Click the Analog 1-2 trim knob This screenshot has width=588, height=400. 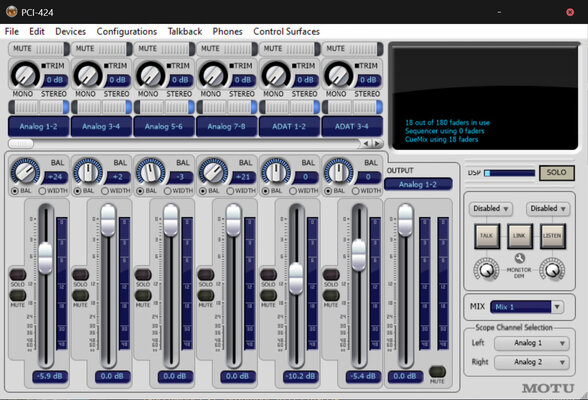pyautogui.click(x=26, y=75)
